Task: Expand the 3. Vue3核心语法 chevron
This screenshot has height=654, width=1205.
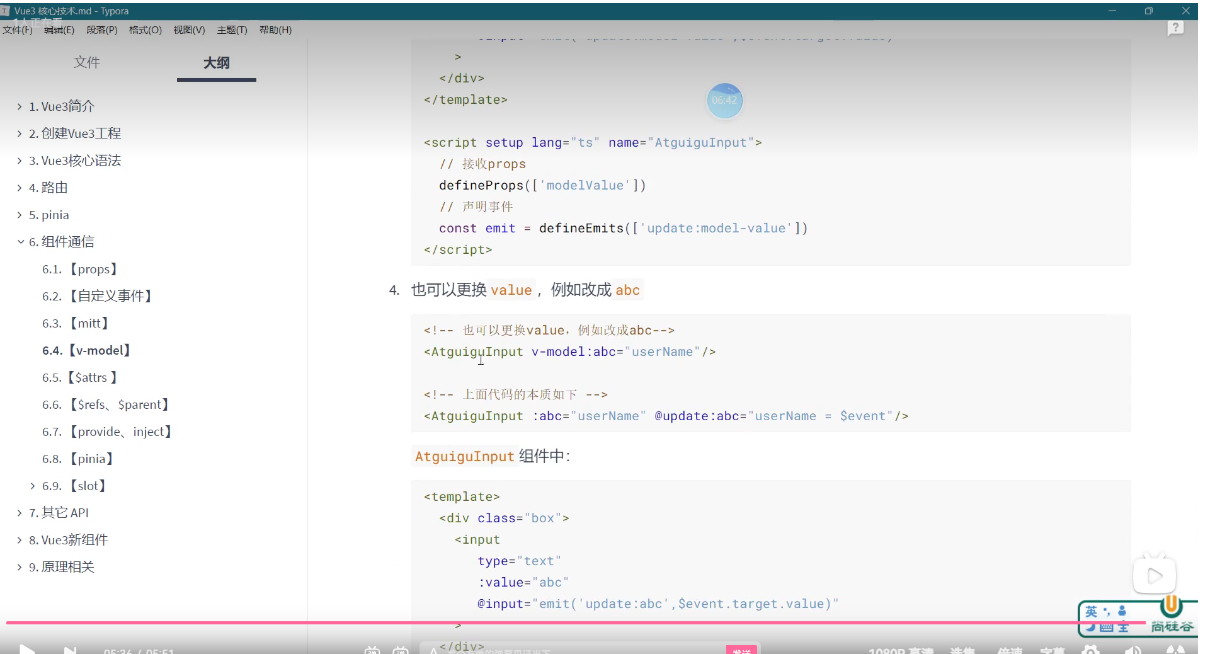Action: coord(19,160)
